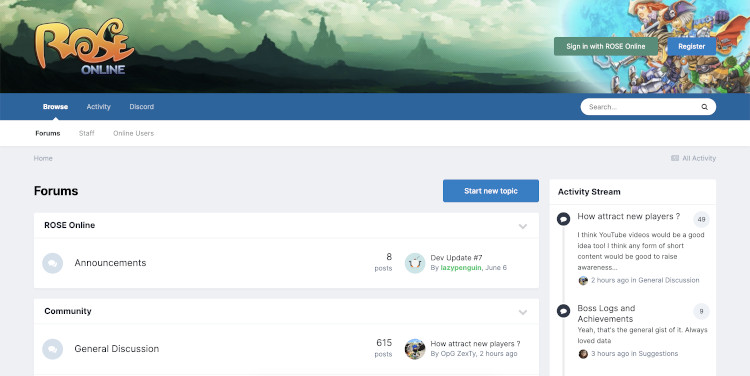Click comment icon beside How attract new players
This screenshot has width=750, height=376.
pyautogui.click(x=563, y=219)
